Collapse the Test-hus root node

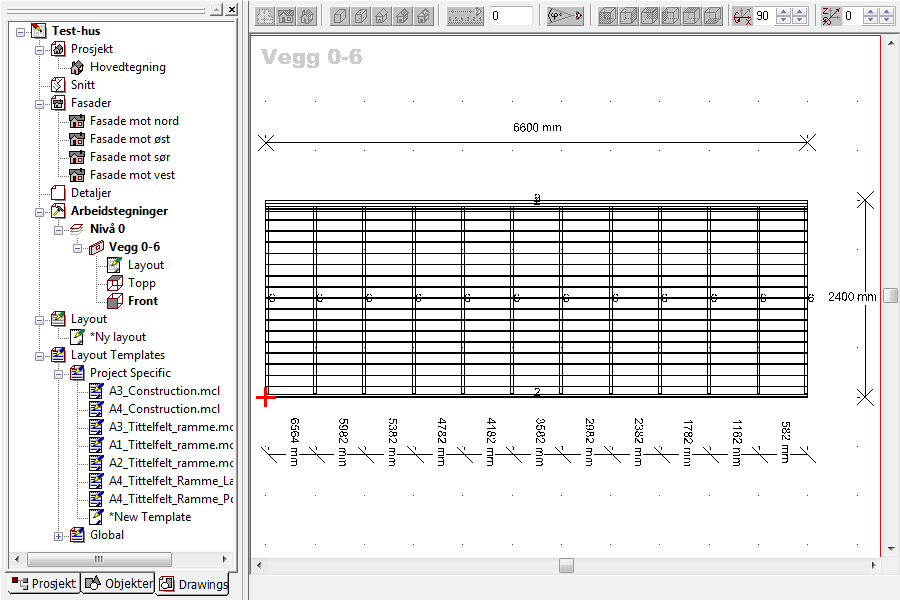click(20, 32)
